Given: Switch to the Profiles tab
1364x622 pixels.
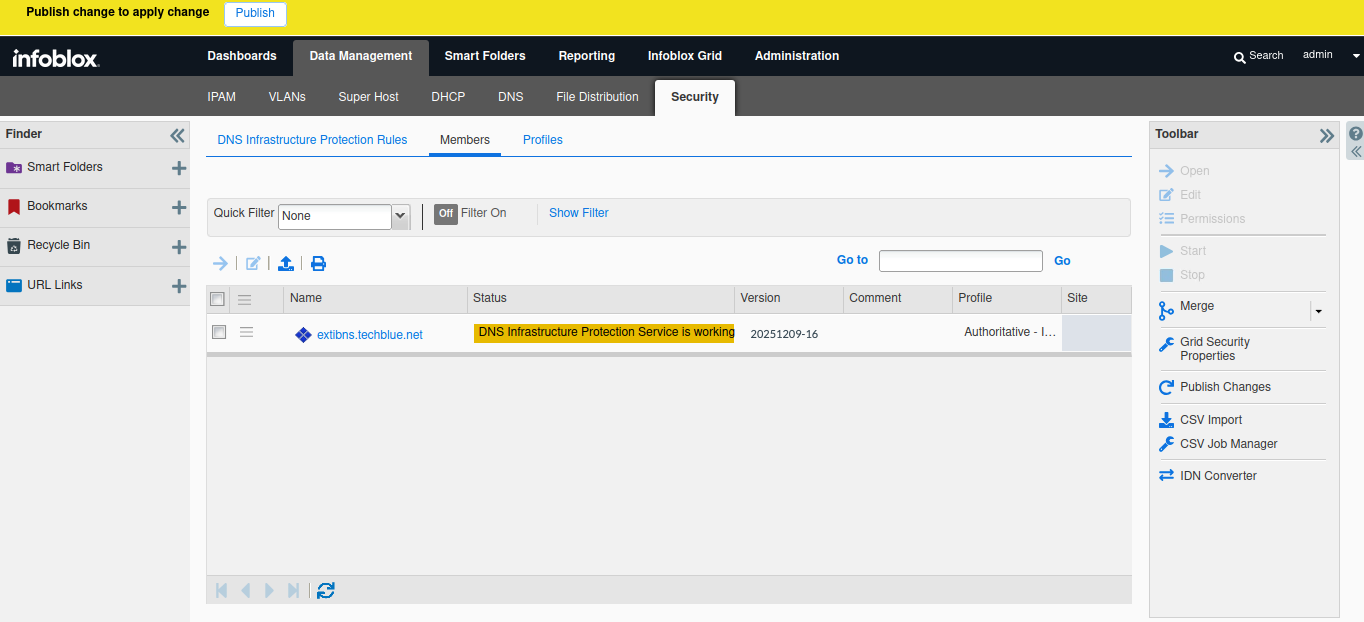Looking at the screenshot, I should point(542,140).
